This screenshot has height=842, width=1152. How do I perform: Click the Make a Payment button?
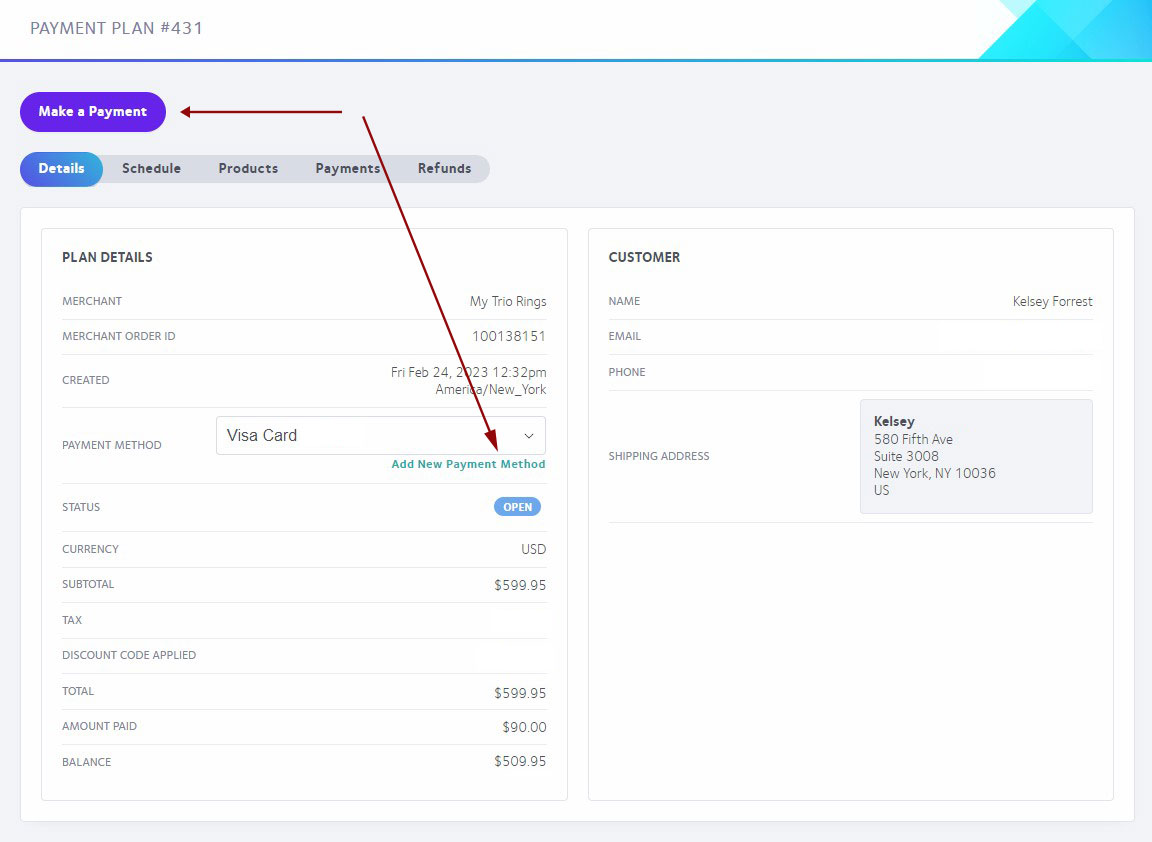pos(93,112)
